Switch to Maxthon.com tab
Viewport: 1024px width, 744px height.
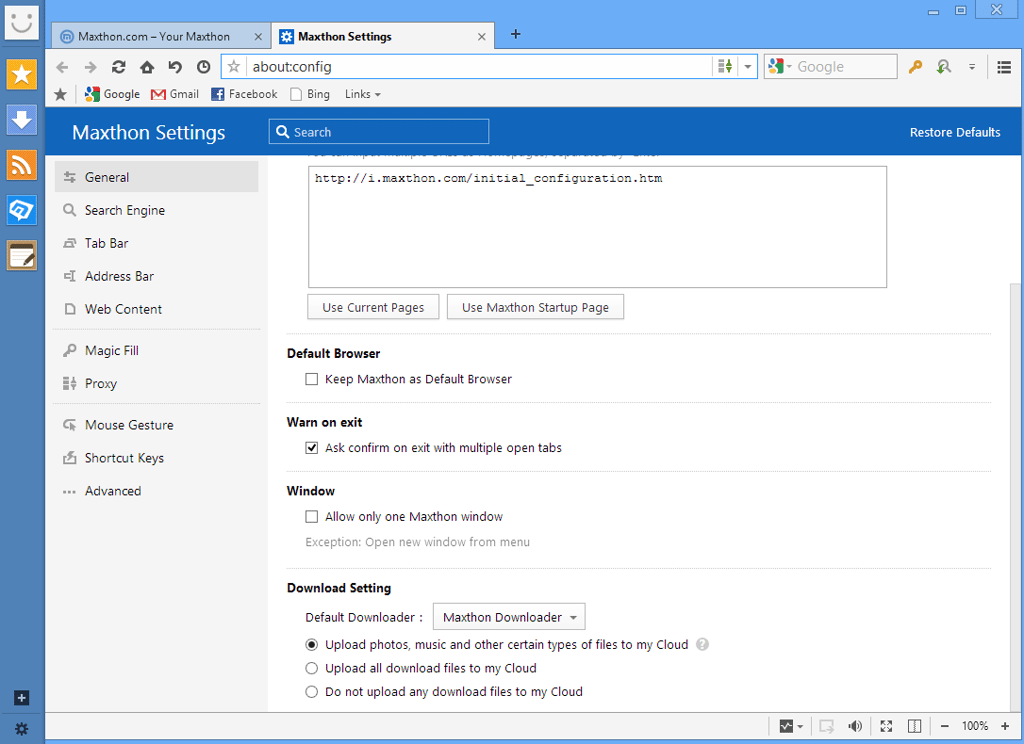tap(161, 37)
